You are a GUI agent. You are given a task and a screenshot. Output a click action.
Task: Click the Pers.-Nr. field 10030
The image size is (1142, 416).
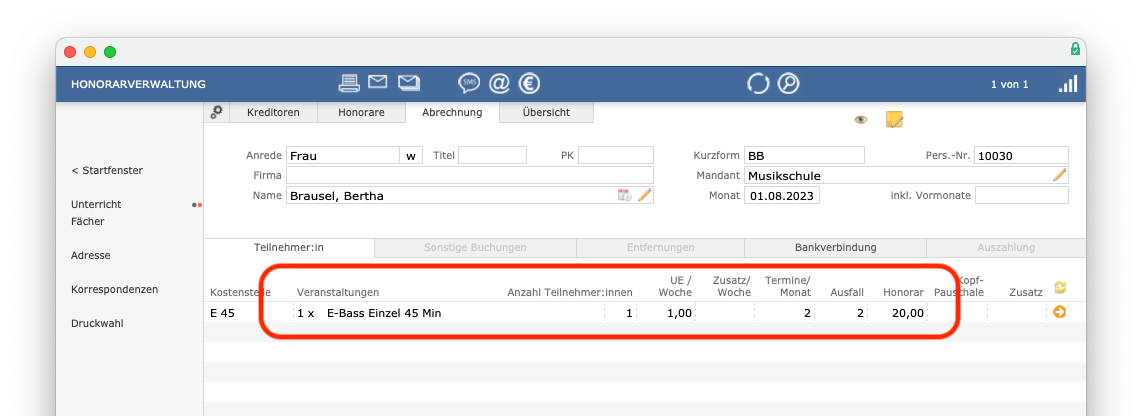[x=1021, y=155]
